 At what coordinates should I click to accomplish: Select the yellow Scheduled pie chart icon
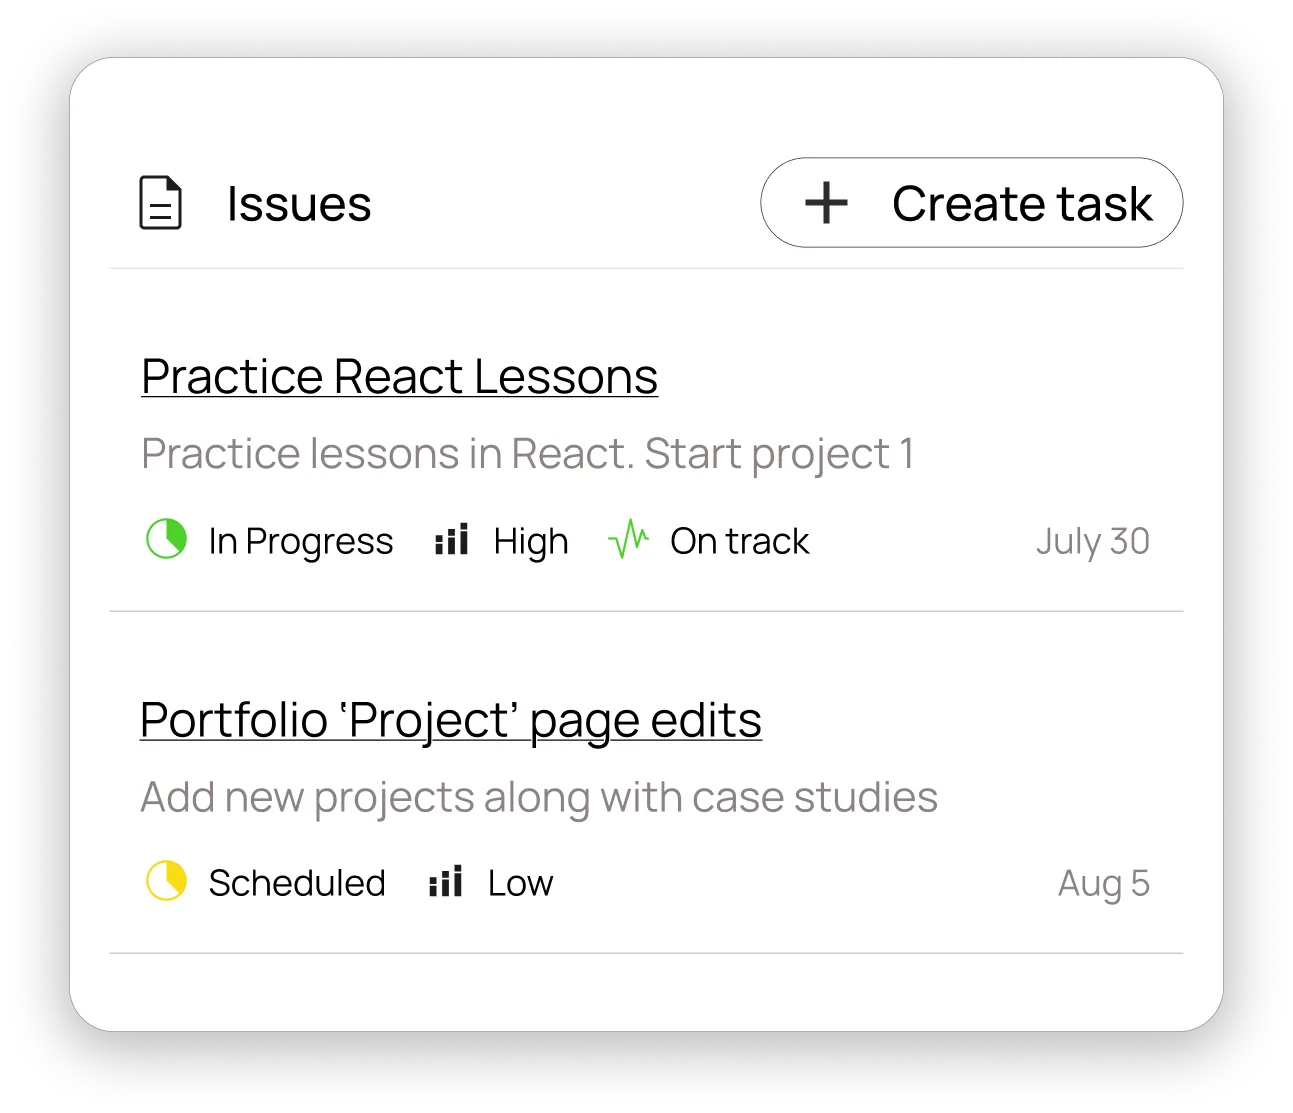click(x=166, y=881)
